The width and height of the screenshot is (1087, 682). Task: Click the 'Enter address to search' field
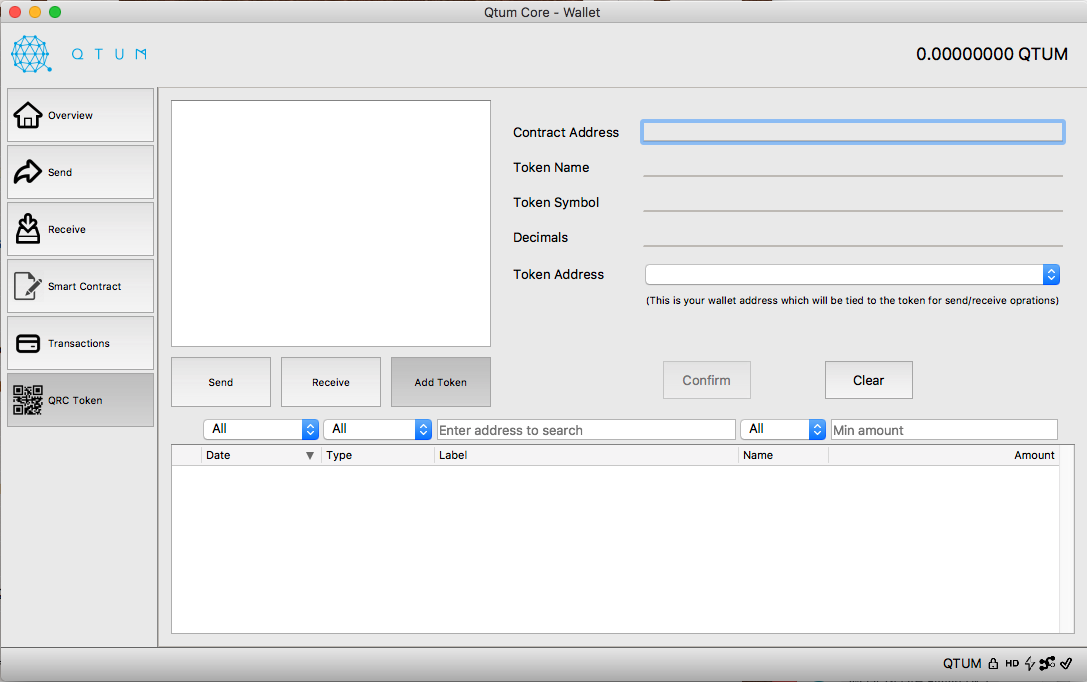coord(586,430)
